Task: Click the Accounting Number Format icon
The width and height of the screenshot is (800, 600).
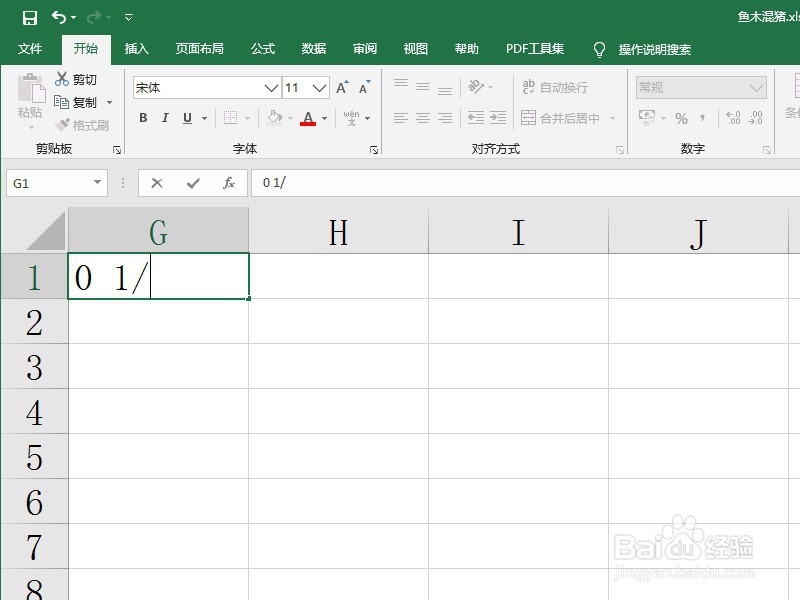Action: (x=647, y=118)
